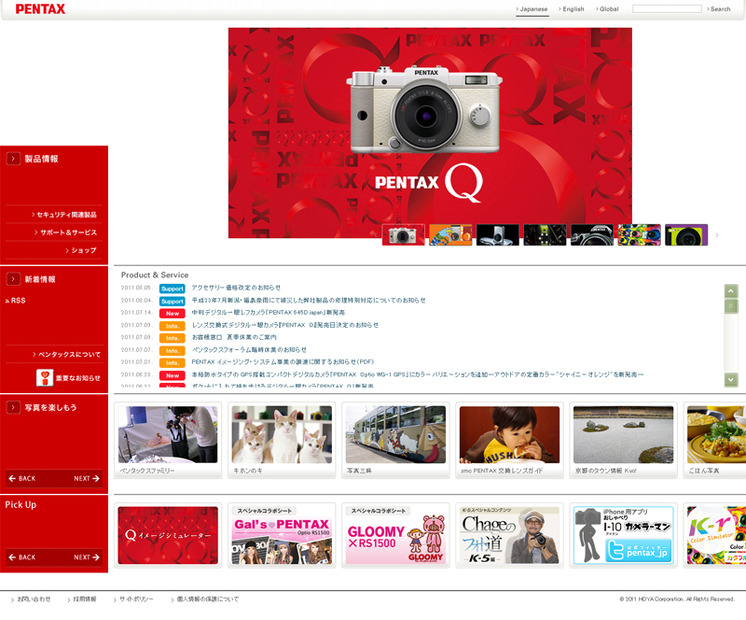Click the PENTAX logo in the header
746x620 pixels.
tap(40, 9)
